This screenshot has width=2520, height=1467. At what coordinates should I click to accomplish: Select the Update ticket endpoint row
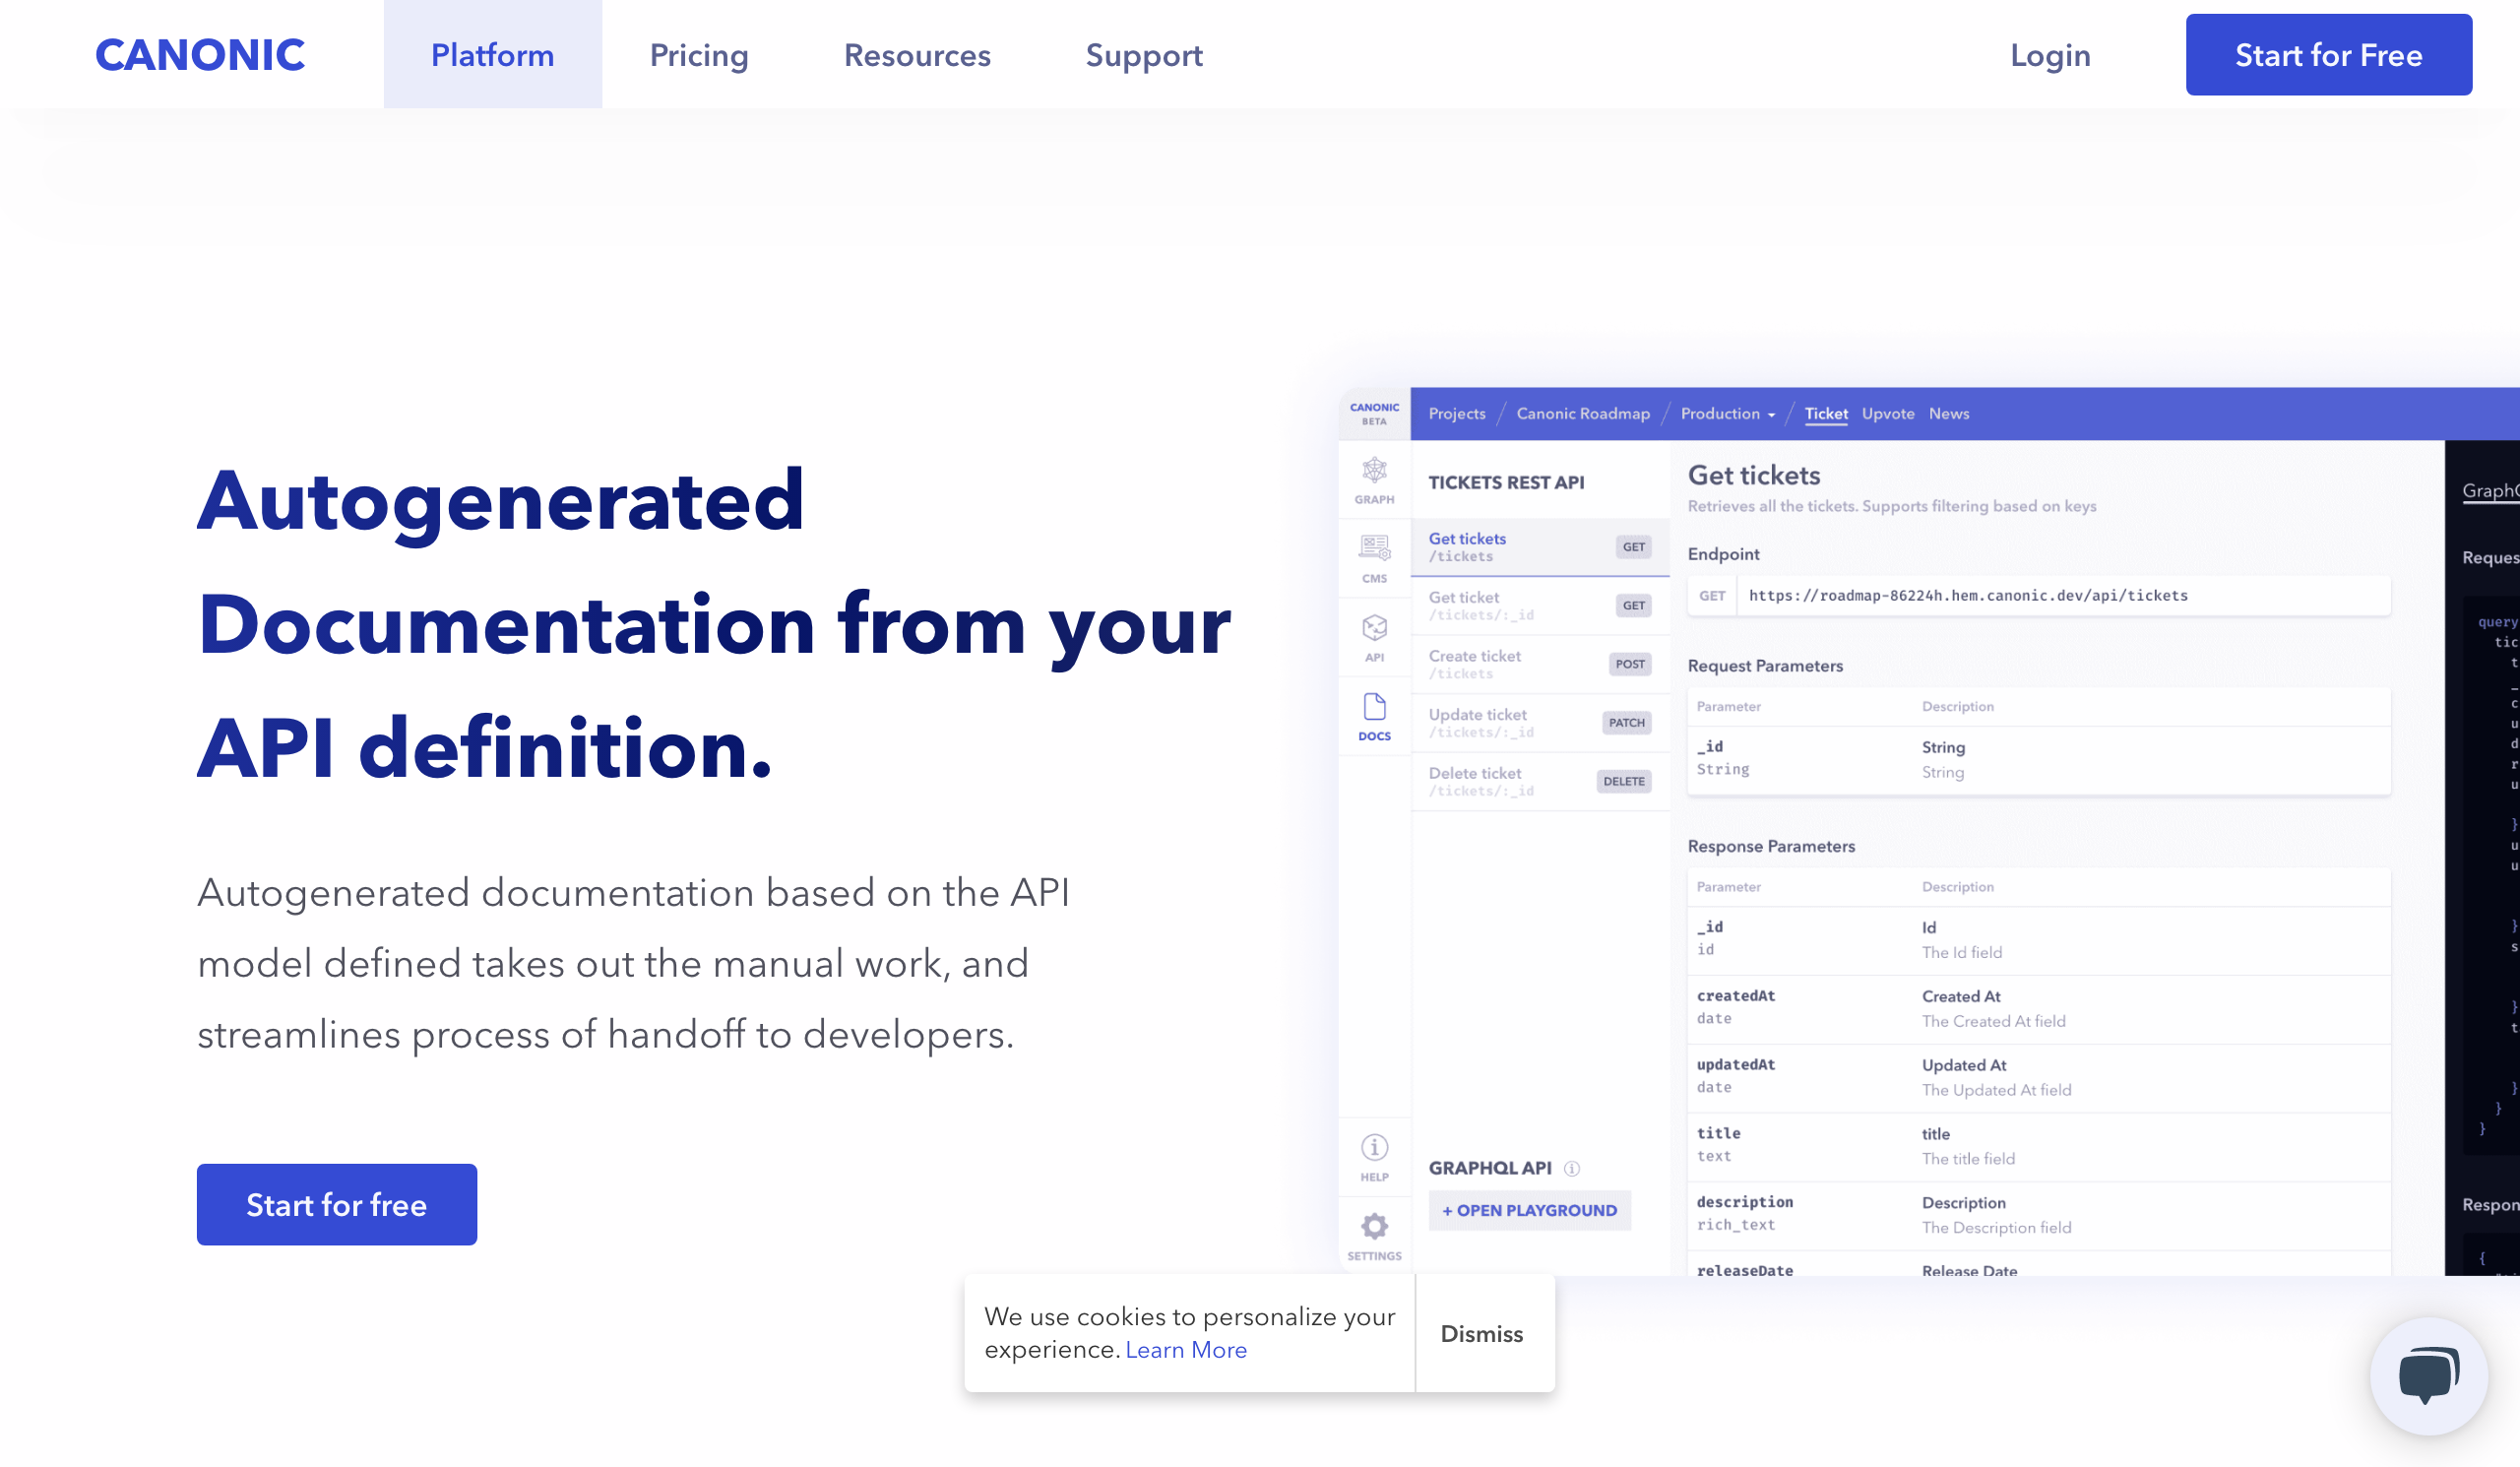click(x=1539, y=723)
